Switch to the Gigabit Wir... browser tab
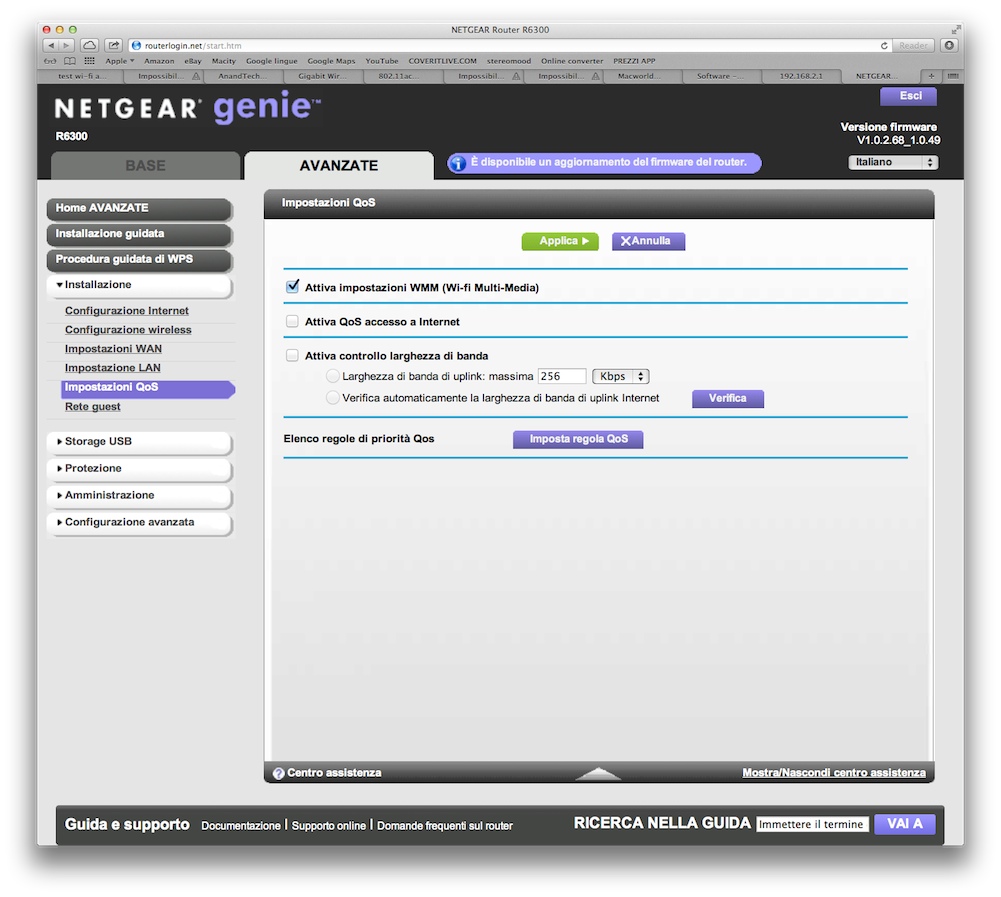The height and width of the screenshot is (897, 1001). pyautogui.click(x=322, y=76)
